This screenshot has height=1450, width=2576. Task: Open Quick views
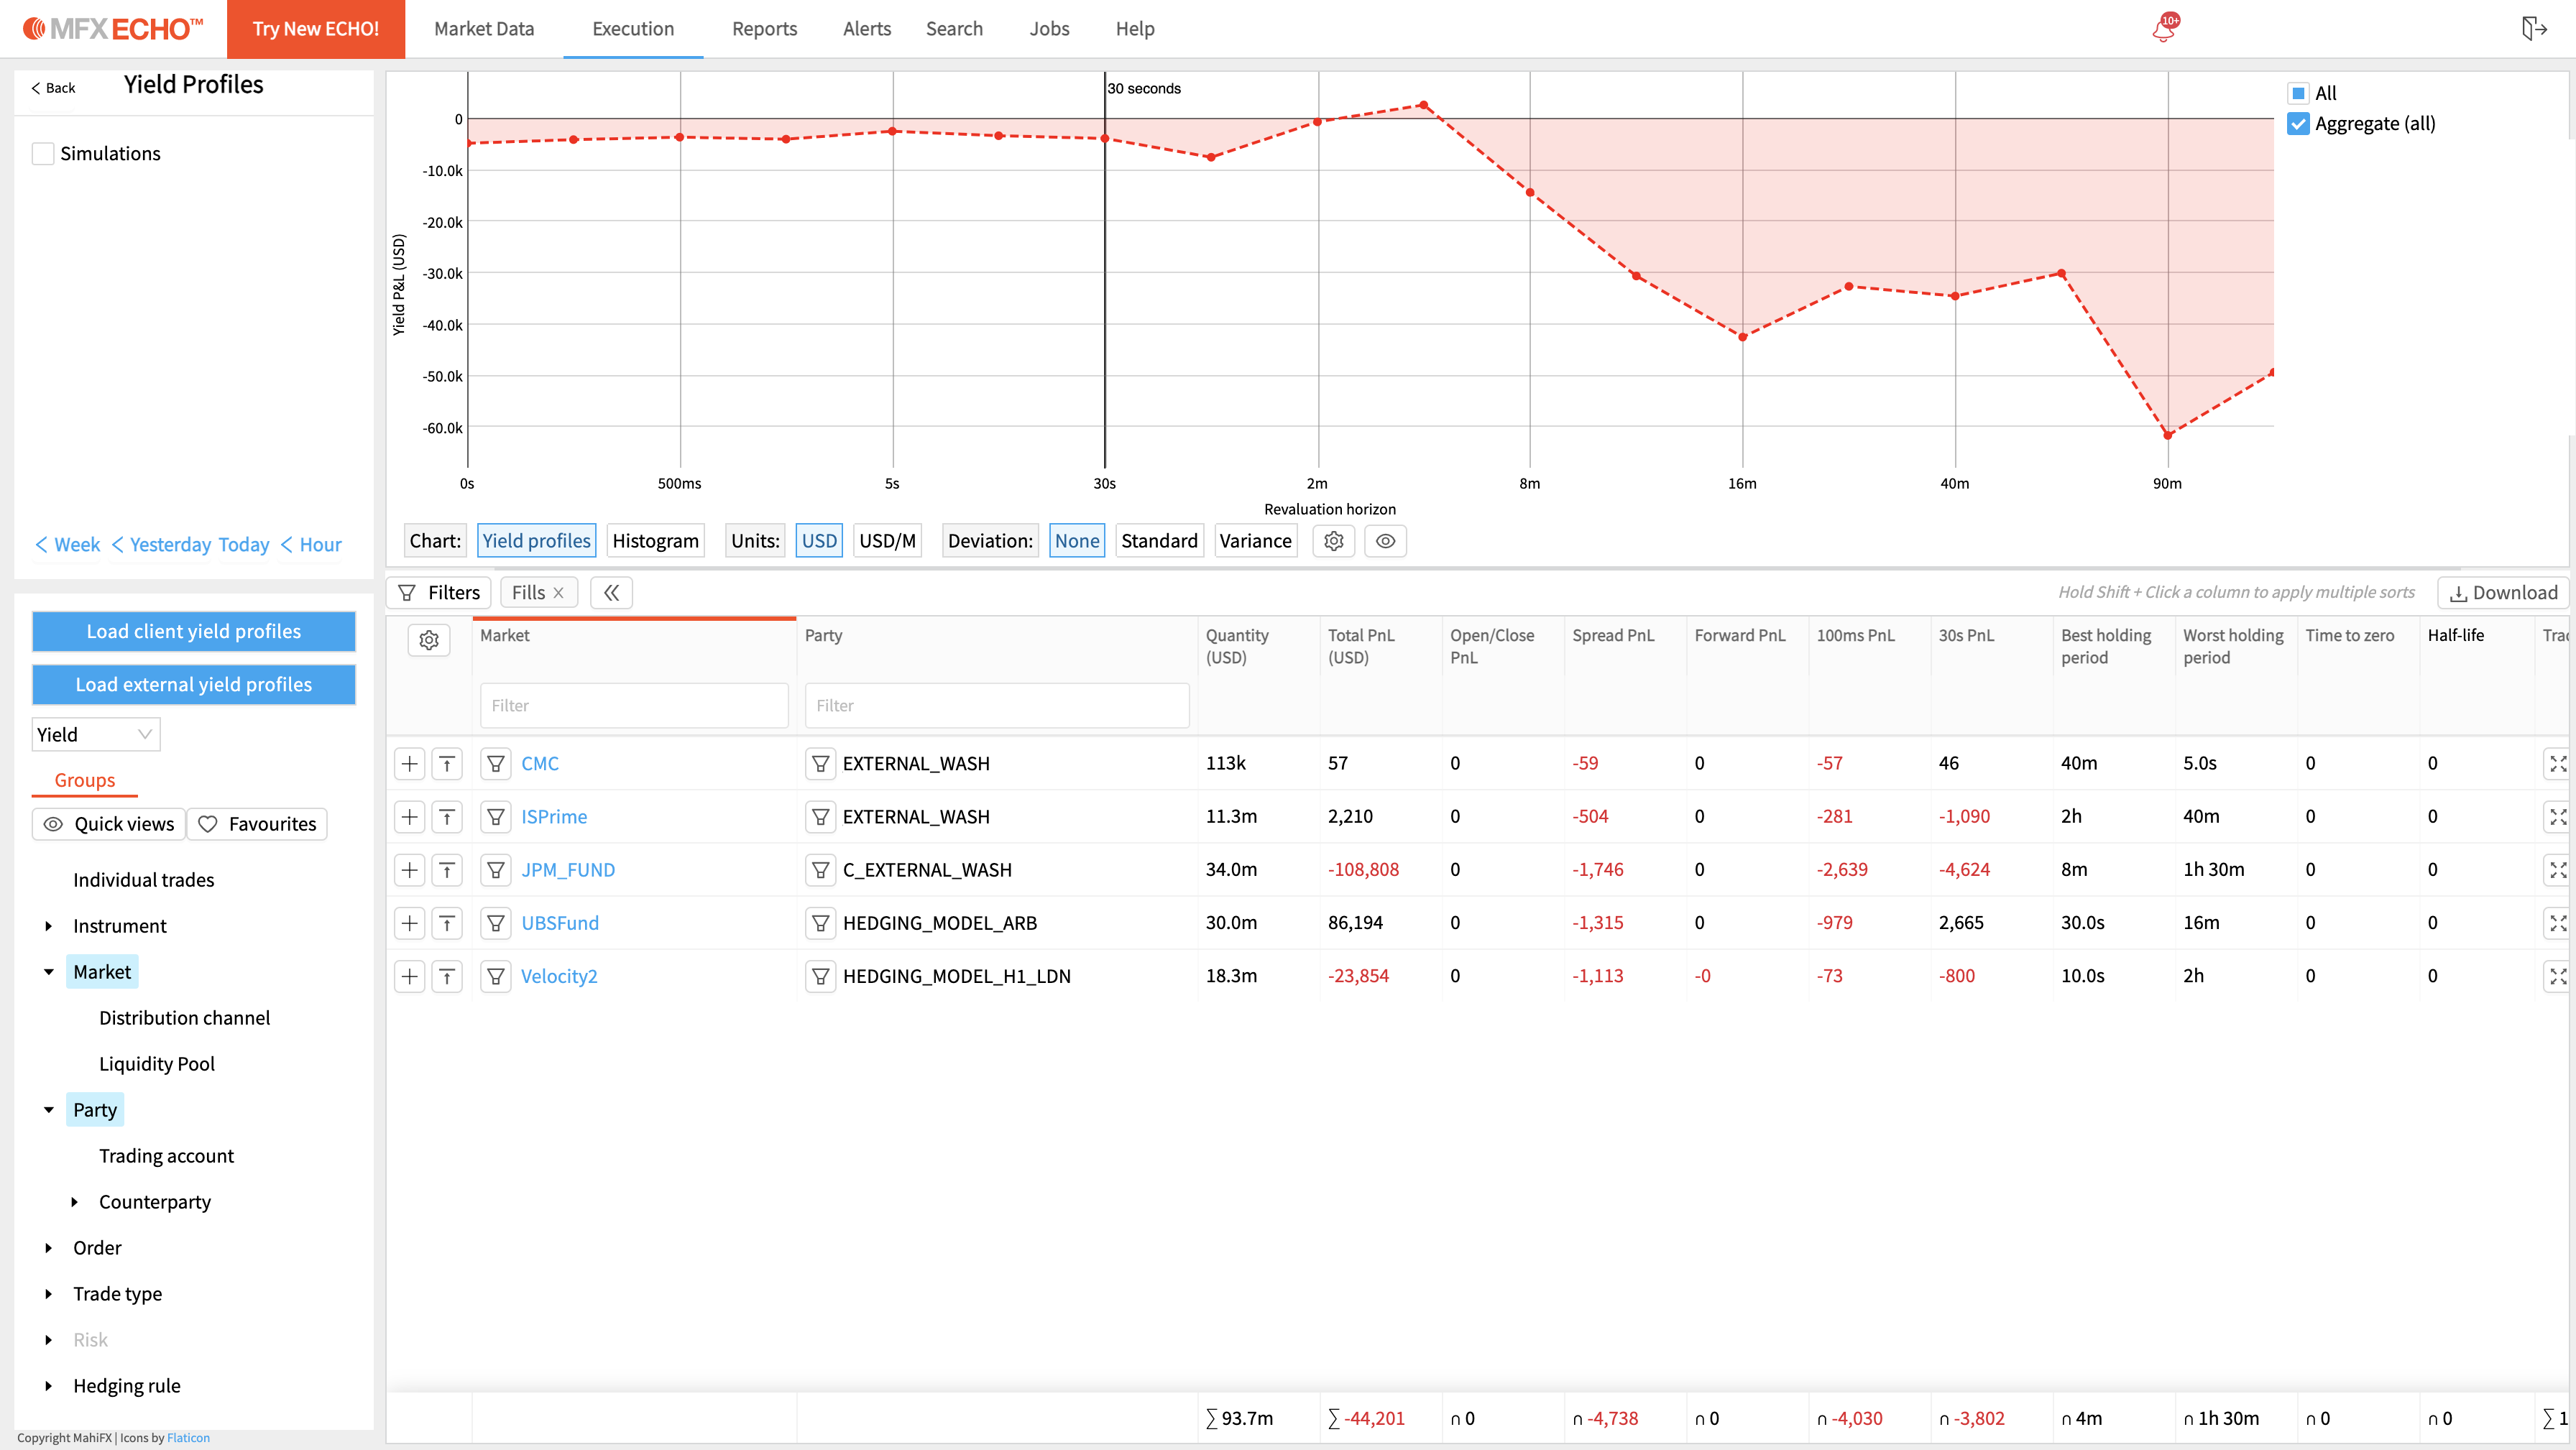(110, 824)
